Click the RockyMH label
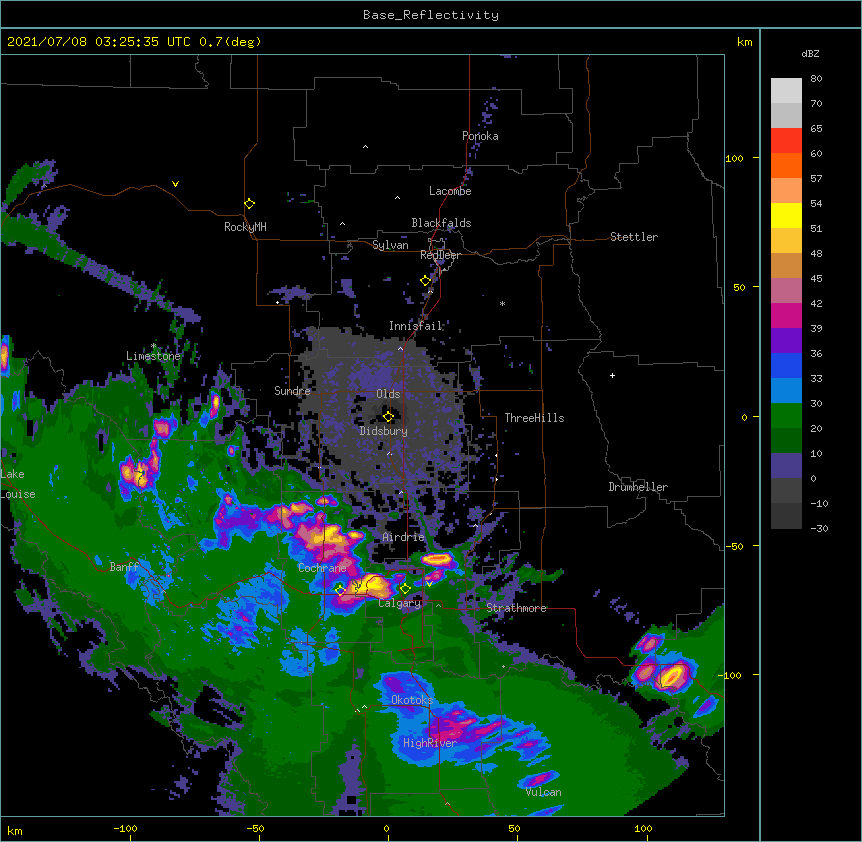 coord(245,227)
